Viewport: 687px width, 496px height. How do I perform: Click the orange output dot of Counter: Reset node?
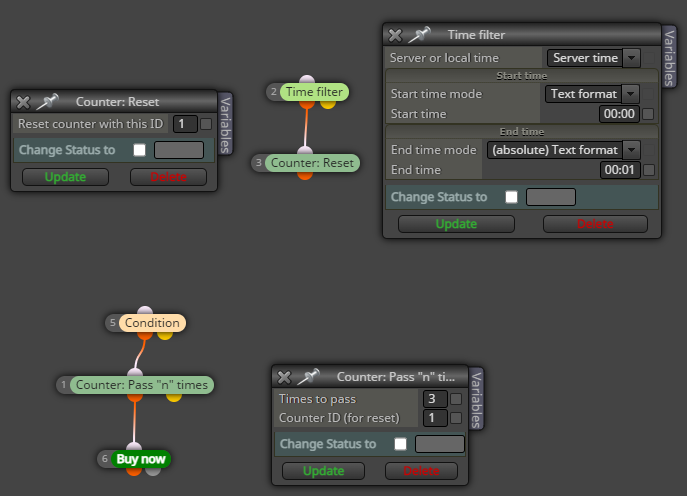[x=305, y=175]
